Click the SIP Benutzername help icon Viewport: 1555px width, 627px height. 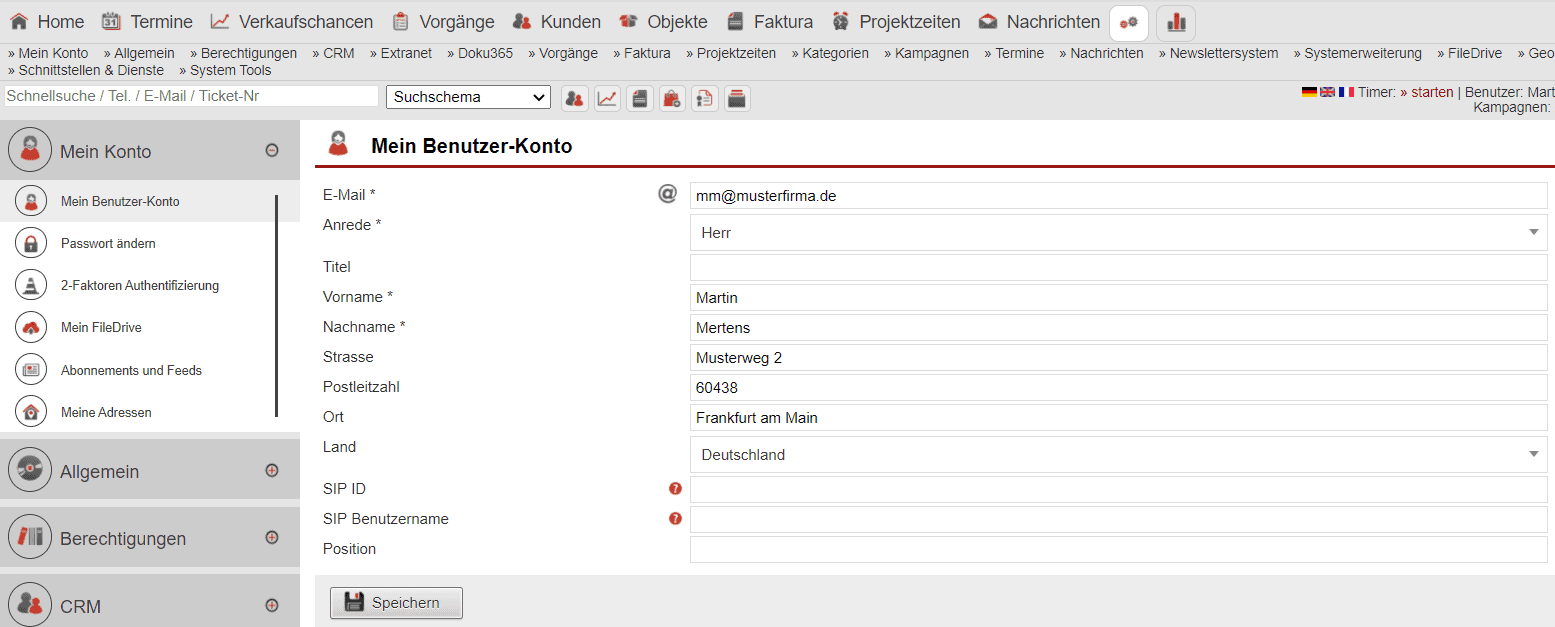[x=675, y=519]
